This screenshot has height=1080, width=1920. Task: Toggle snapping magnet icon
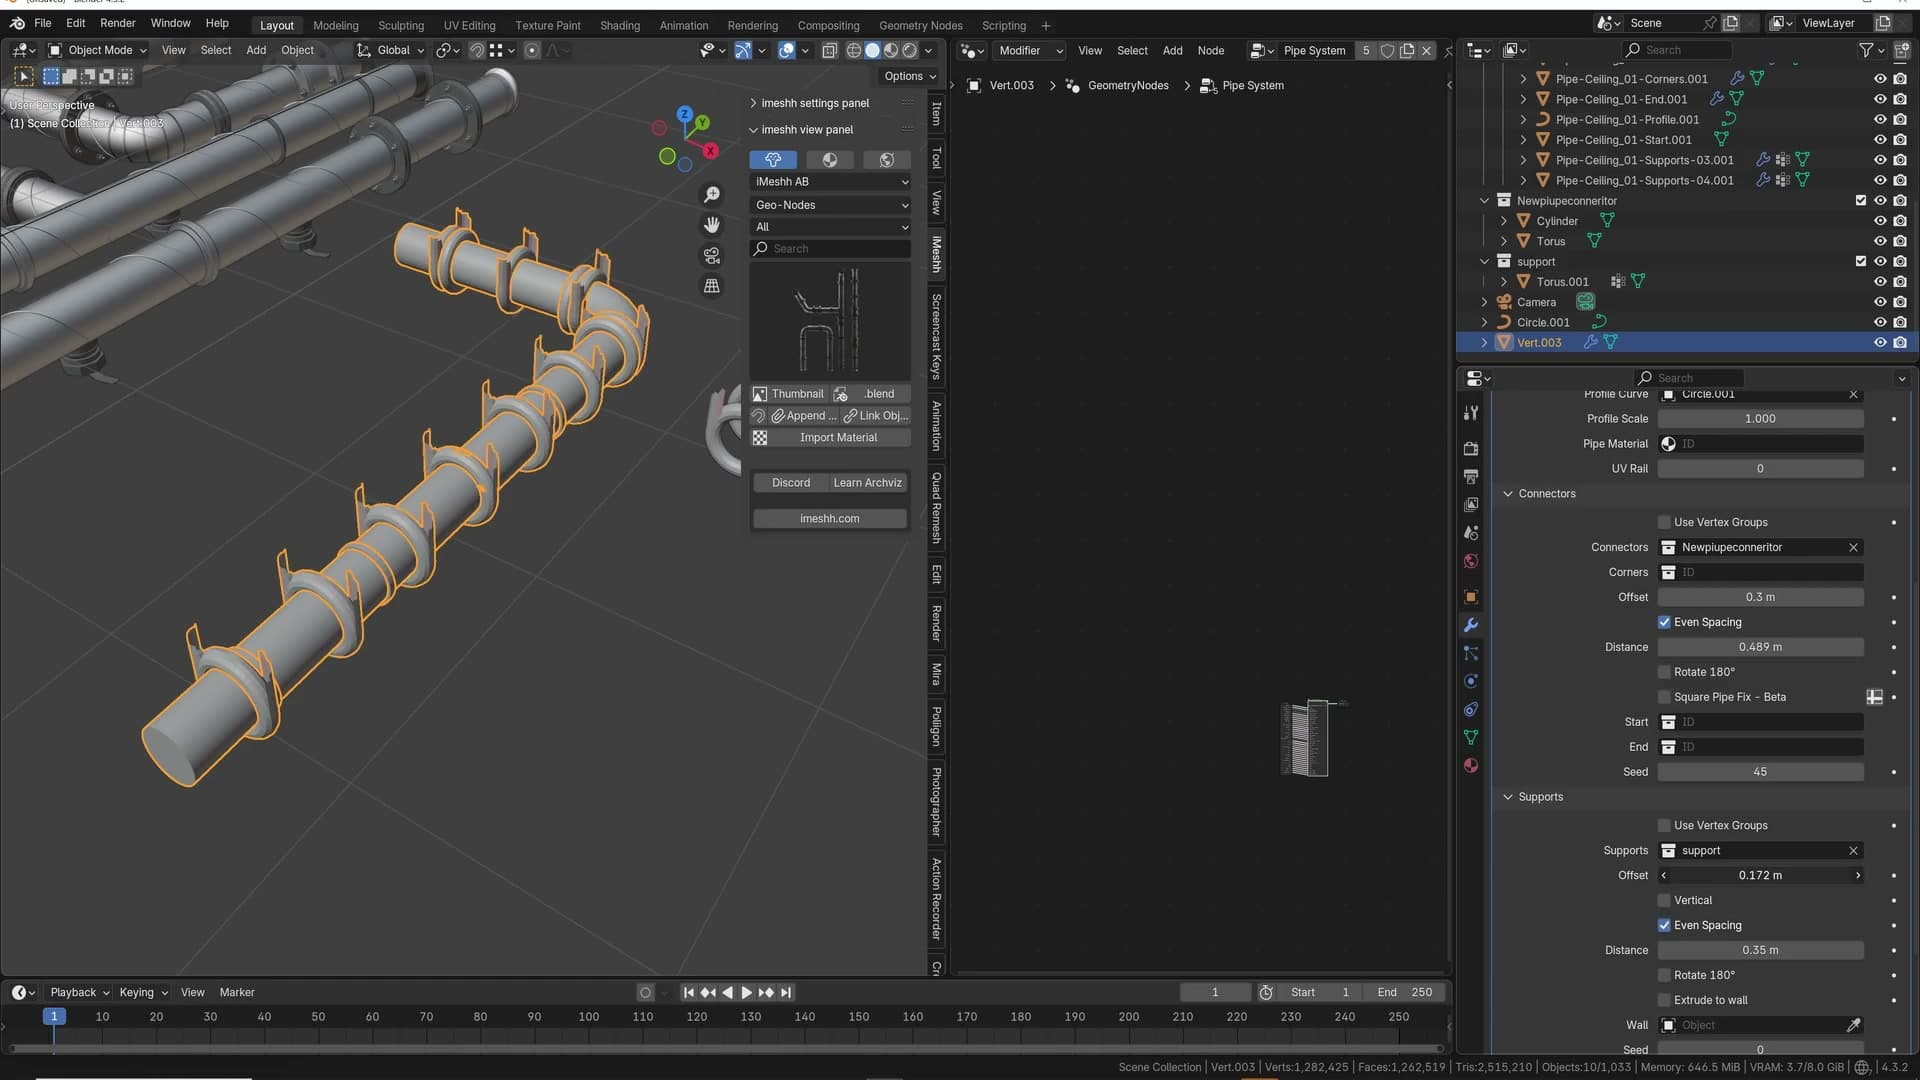pyautogui.click(x=477, y=50)
